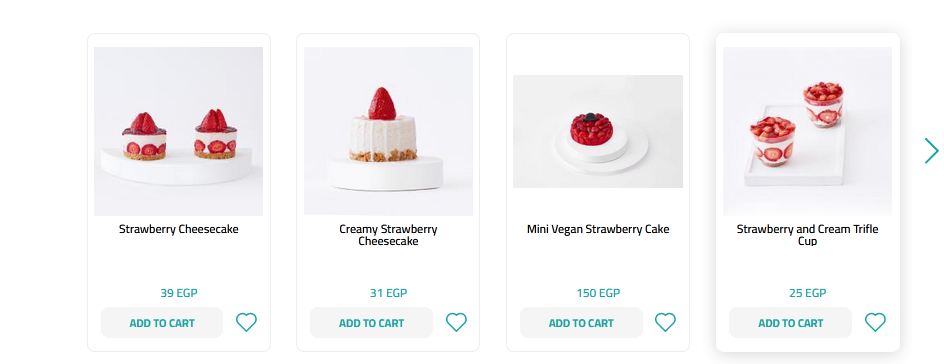The height and width of the screenshot is (364, 944).
Task: Click the 39 EGP price label
Action: [179, 293]
